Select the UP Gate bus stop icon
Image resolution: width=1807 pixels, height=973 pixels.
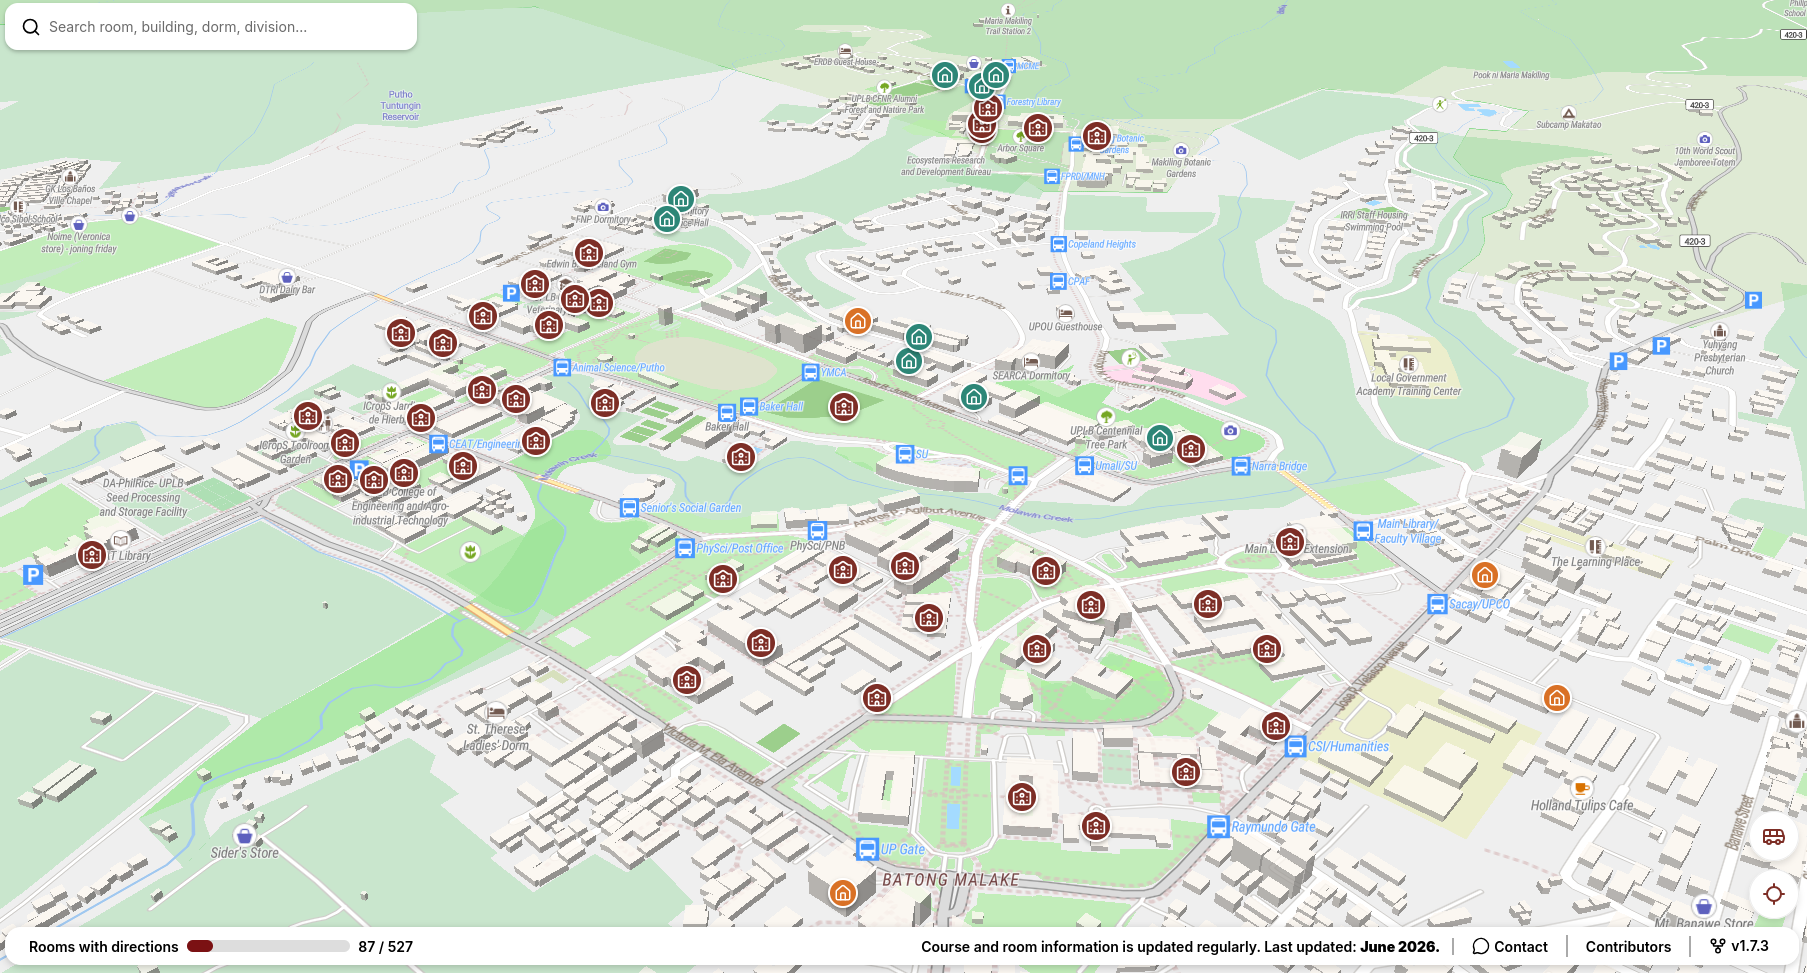click(867, 849)
